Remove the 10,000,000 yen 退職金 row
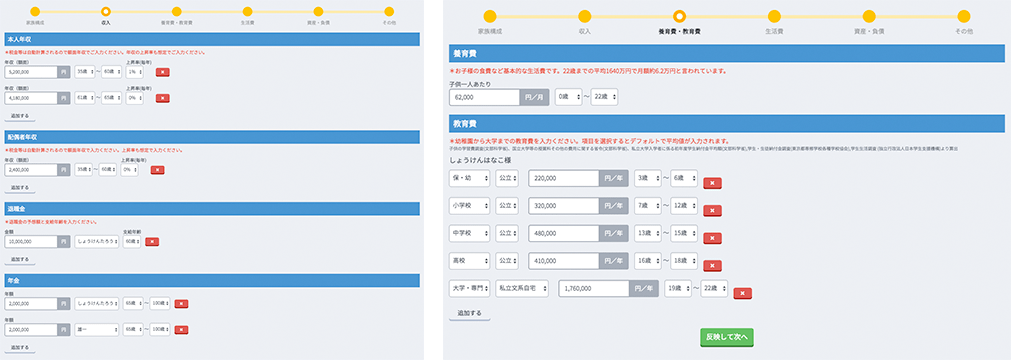The width and height of the screenshot is (1011, 360). [152, 242]
